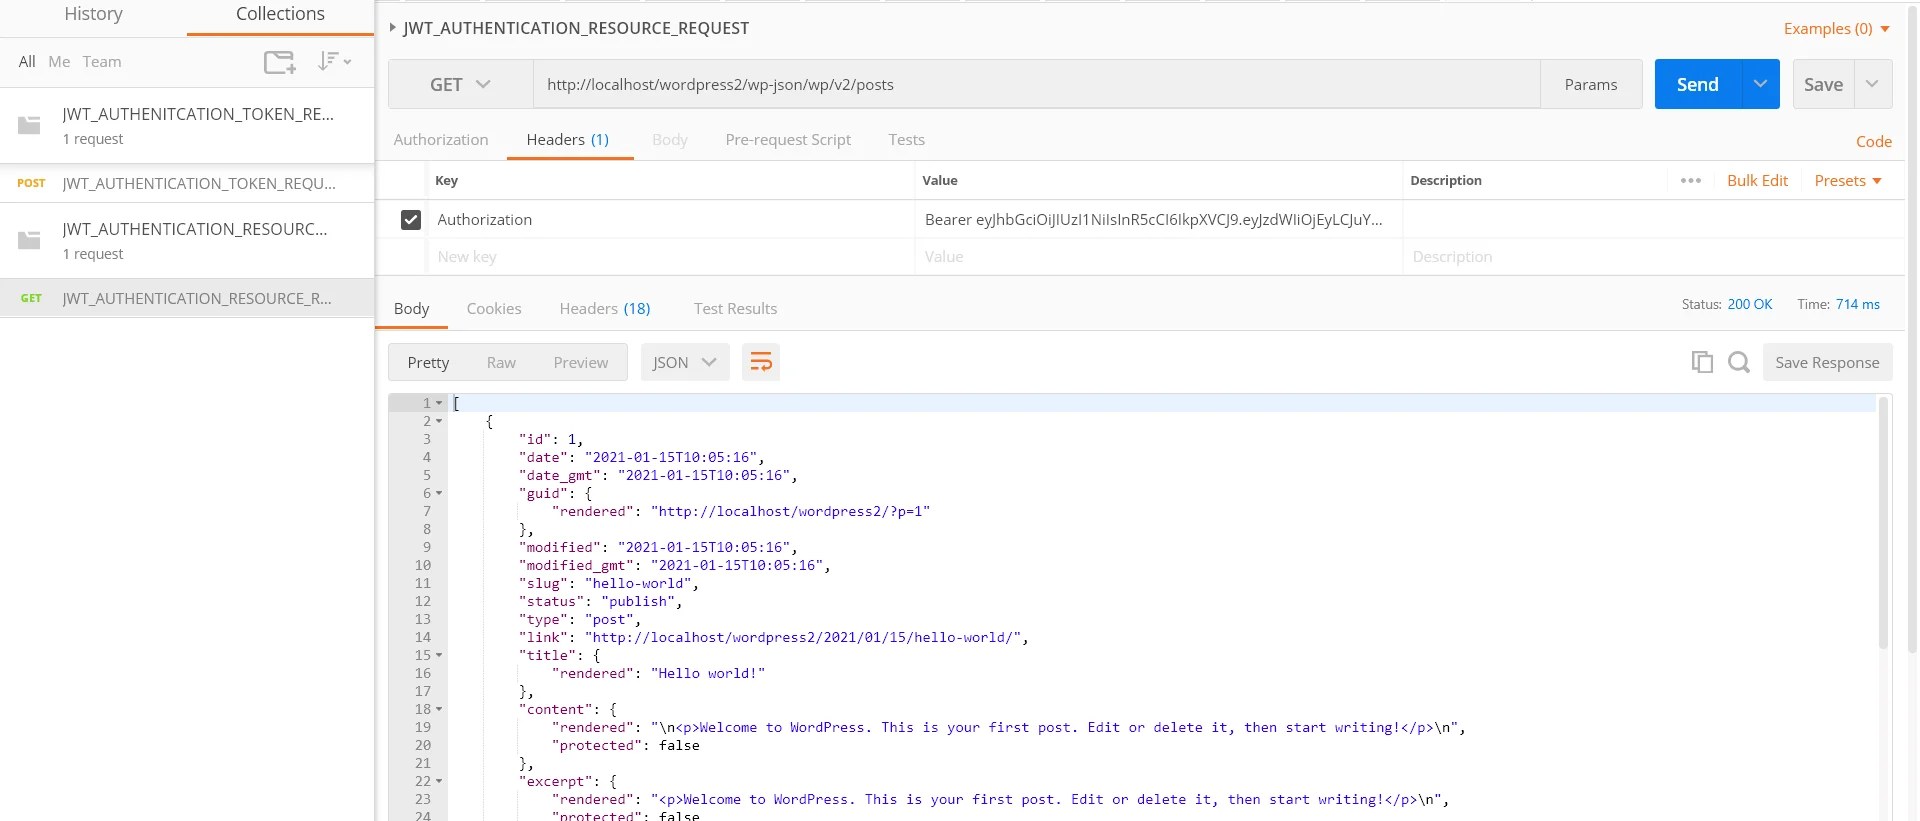
Task: Open the POST JWT_AUTHENTICATION_TOKEN_REQU... request
Action: click(187, 184)
